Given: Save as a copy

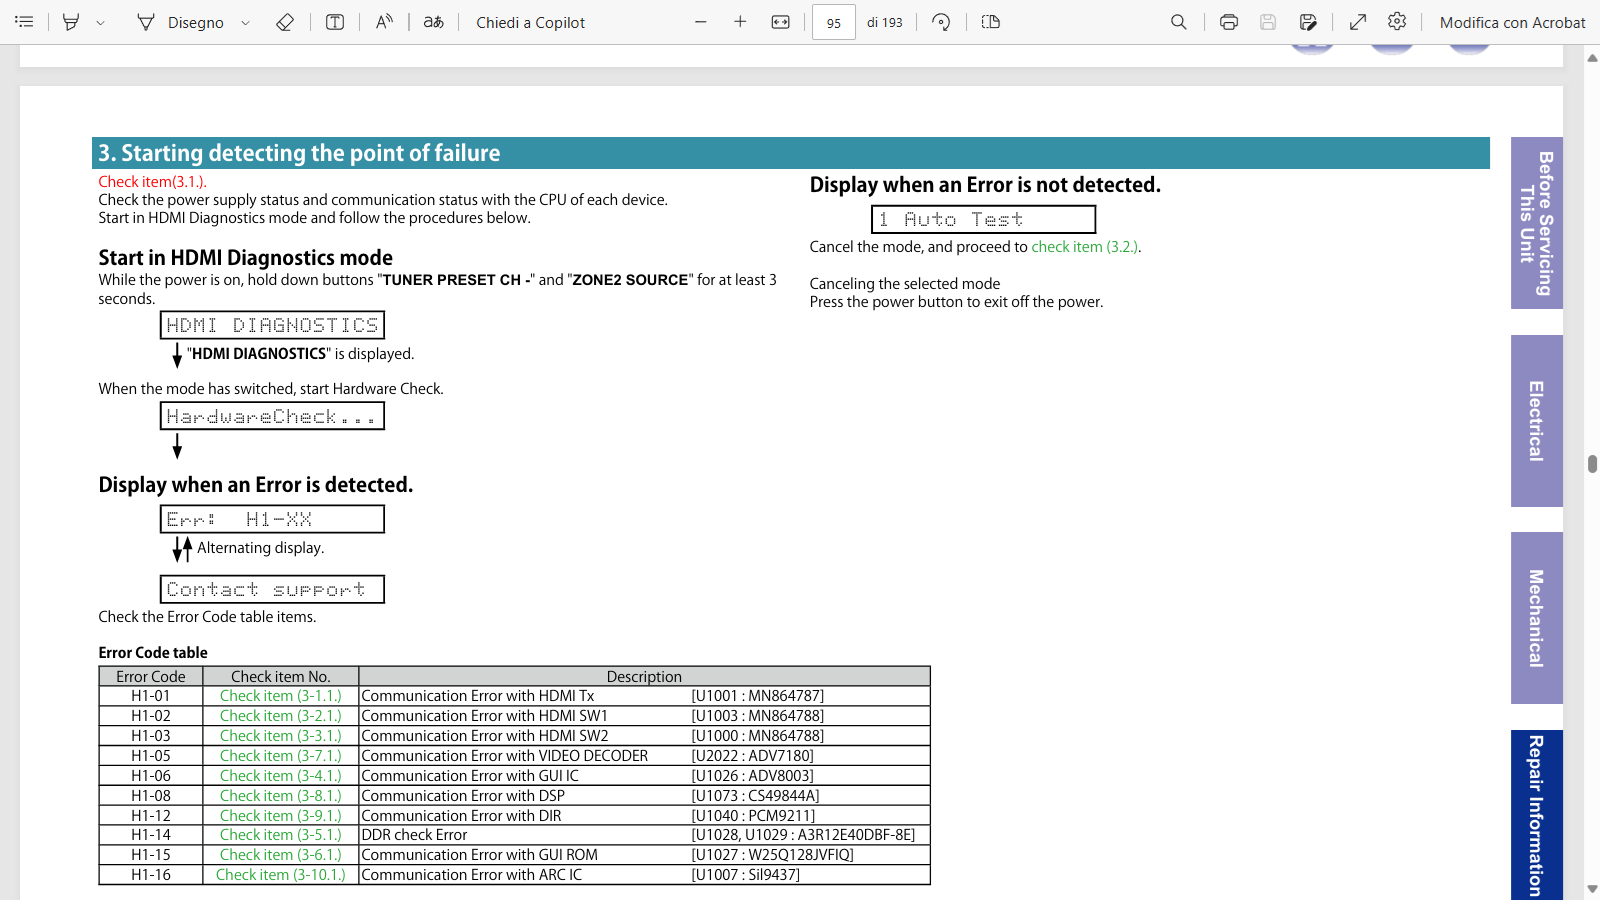Looking at the screenshot, I should (1308, 22).
